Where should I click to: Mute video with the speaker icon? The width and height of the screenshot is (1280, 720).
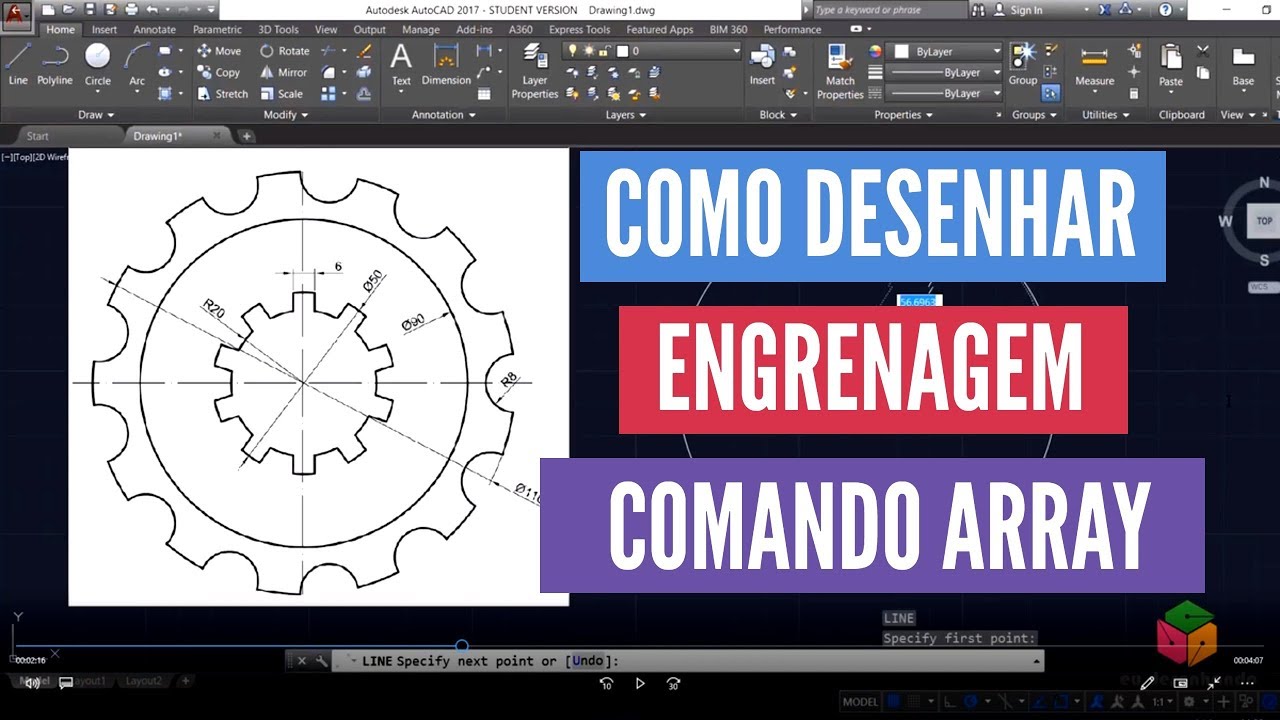(x=33, y=683)
